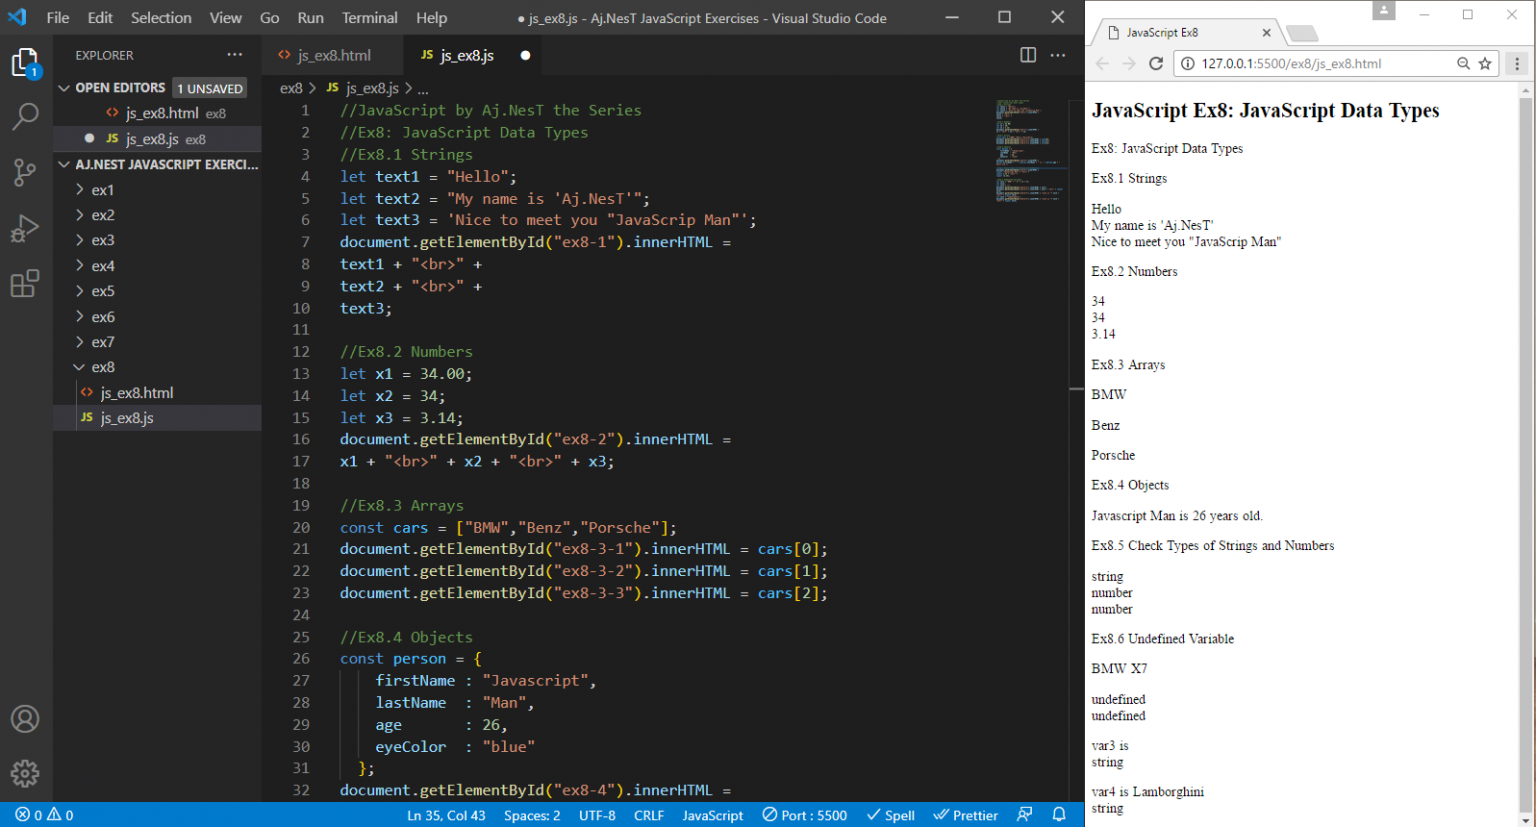The height and width of the screenshot is (827, 1536).
Task: Reload the browser page
Action: tap(1156, 64)
